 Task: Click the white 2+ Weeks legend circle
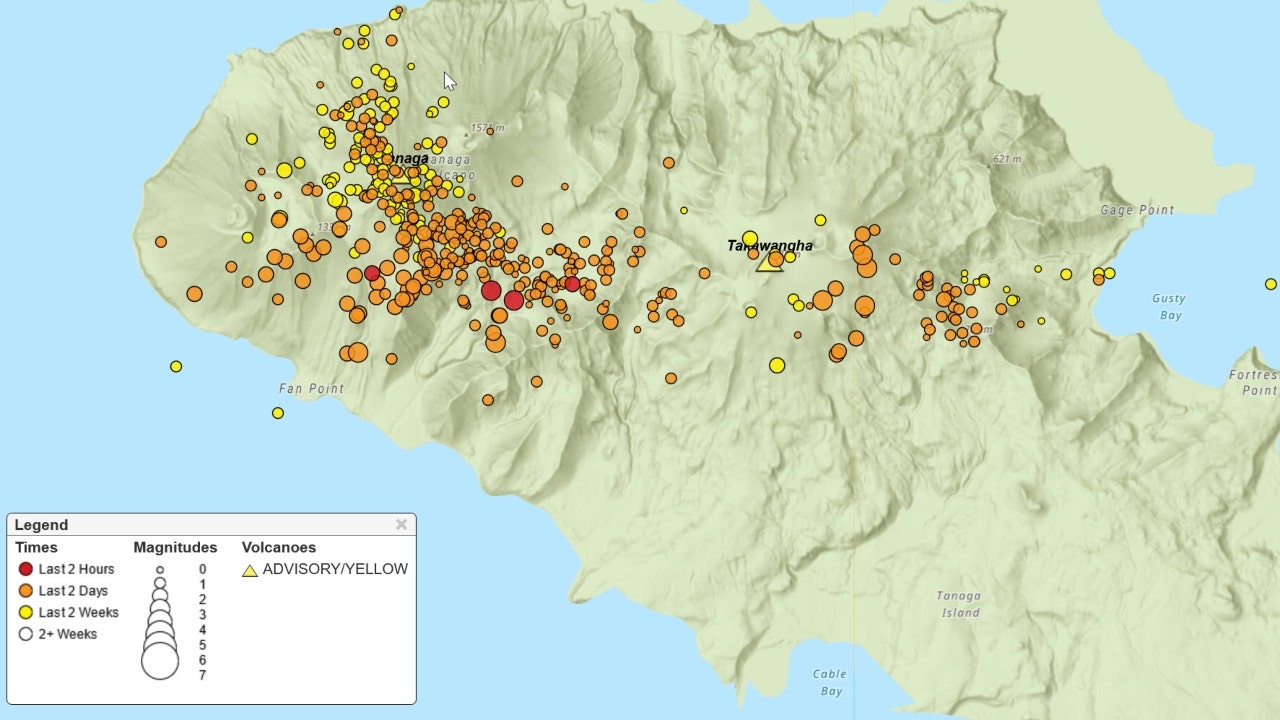26,634
